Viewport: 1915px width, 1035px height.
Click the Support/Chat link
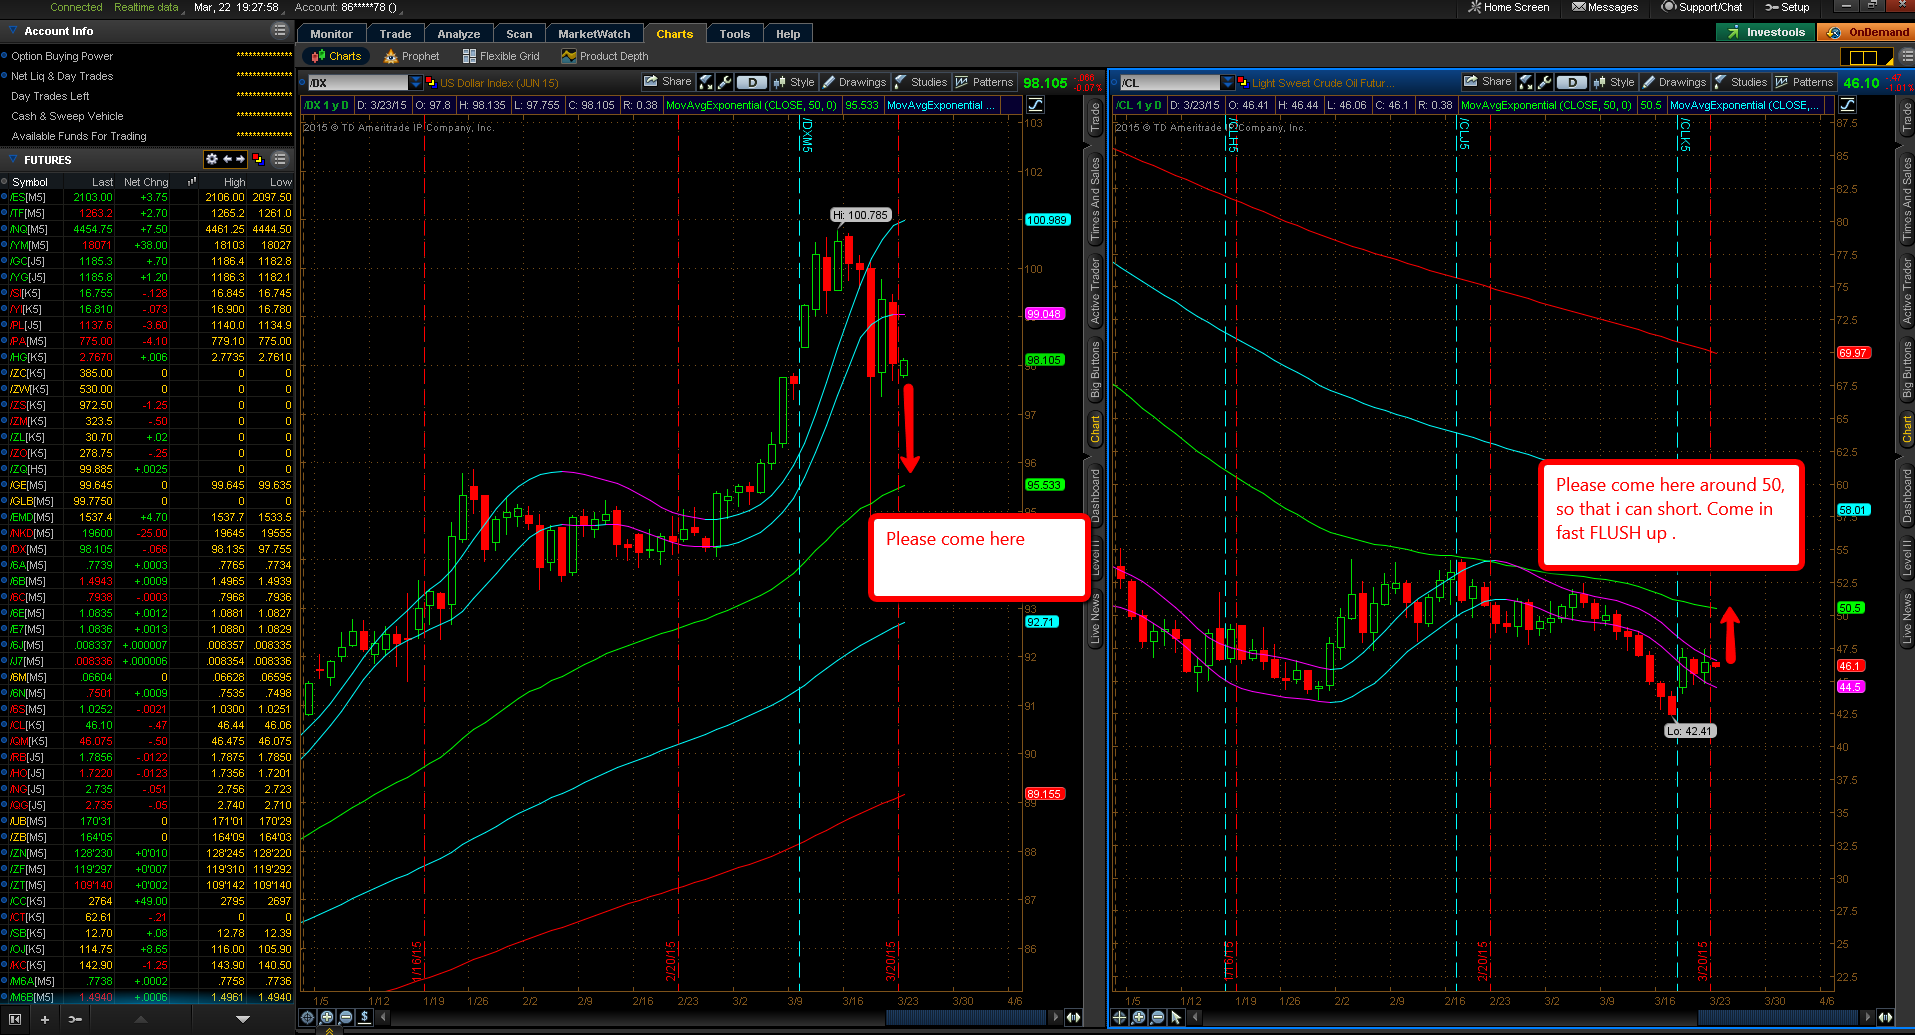[1702, 7]
